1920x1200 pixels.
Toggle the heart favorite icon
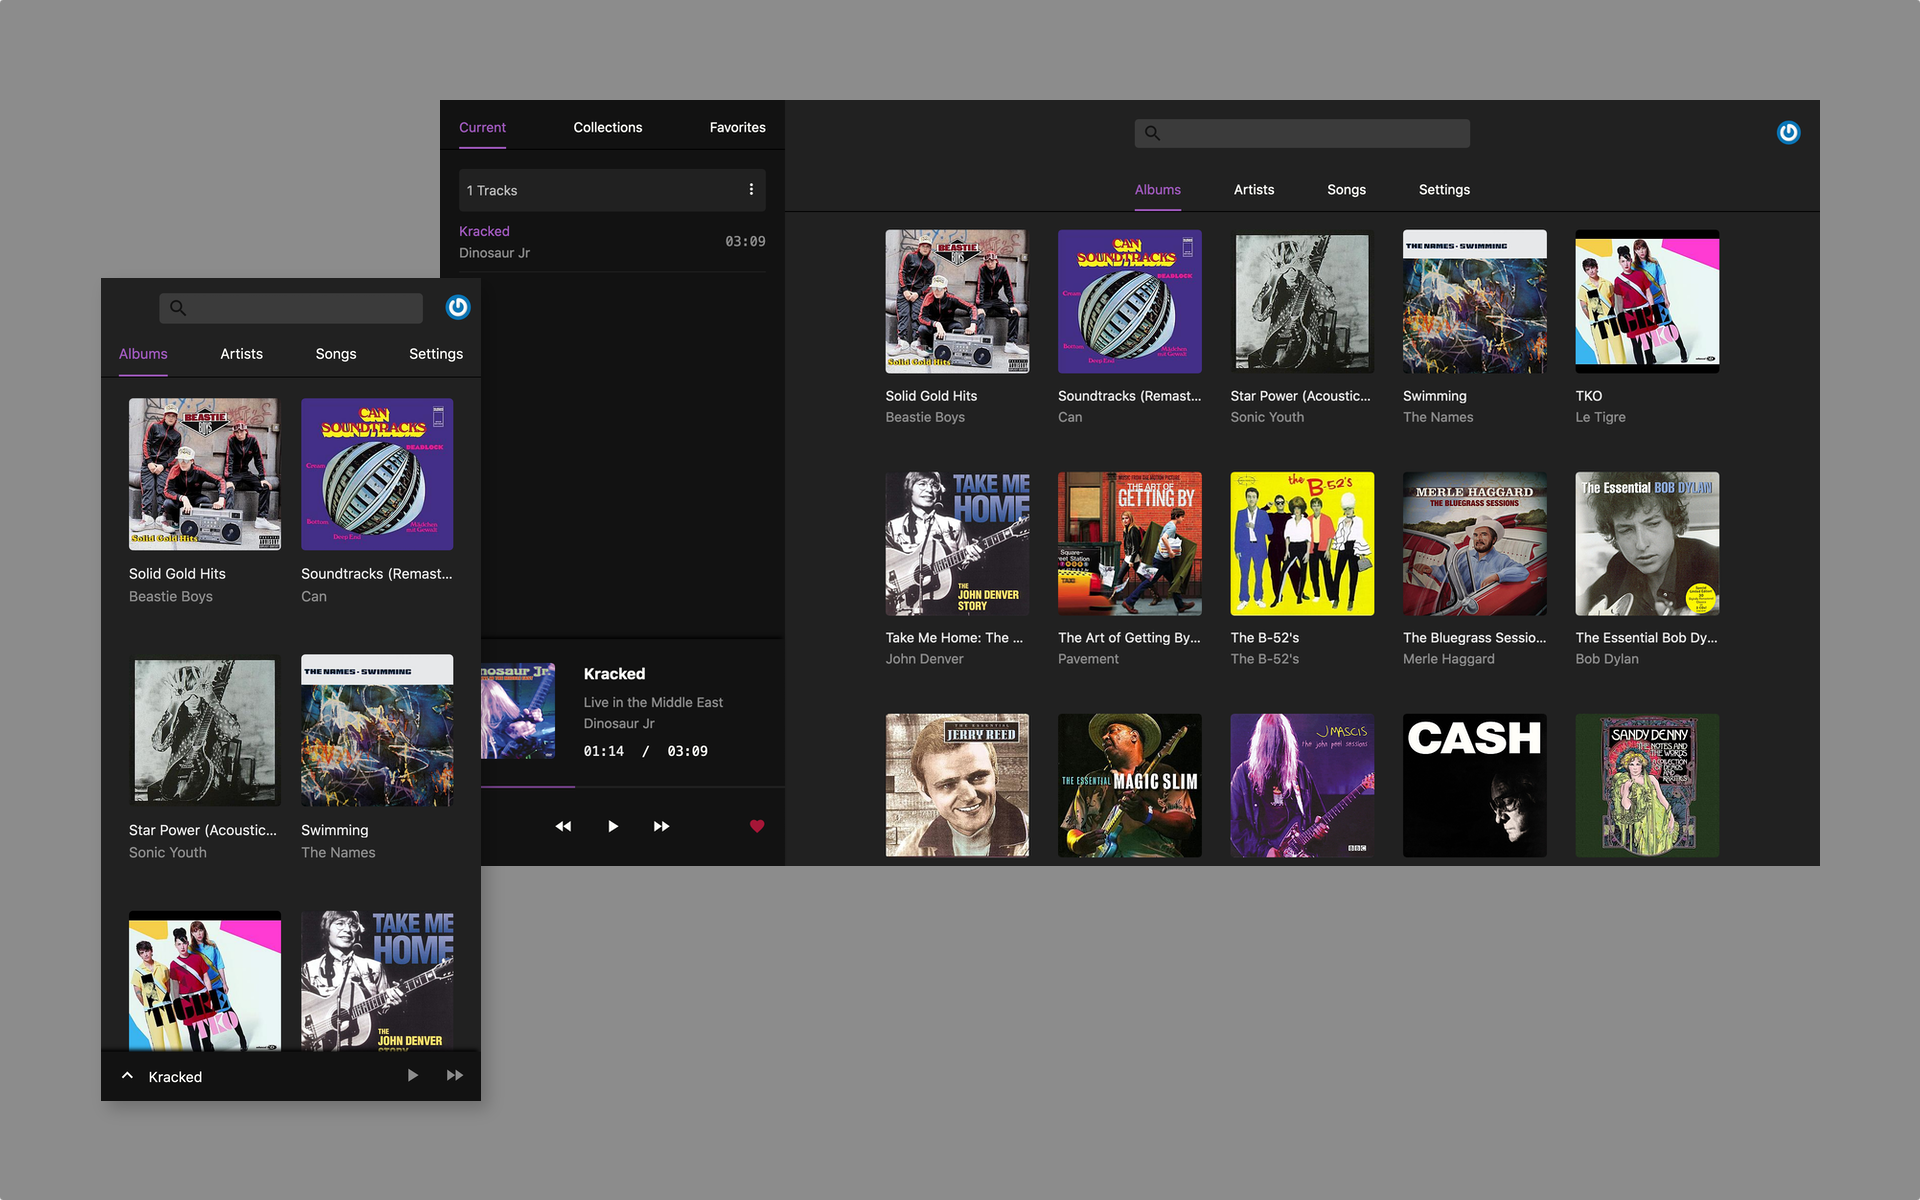coord(757,826)
